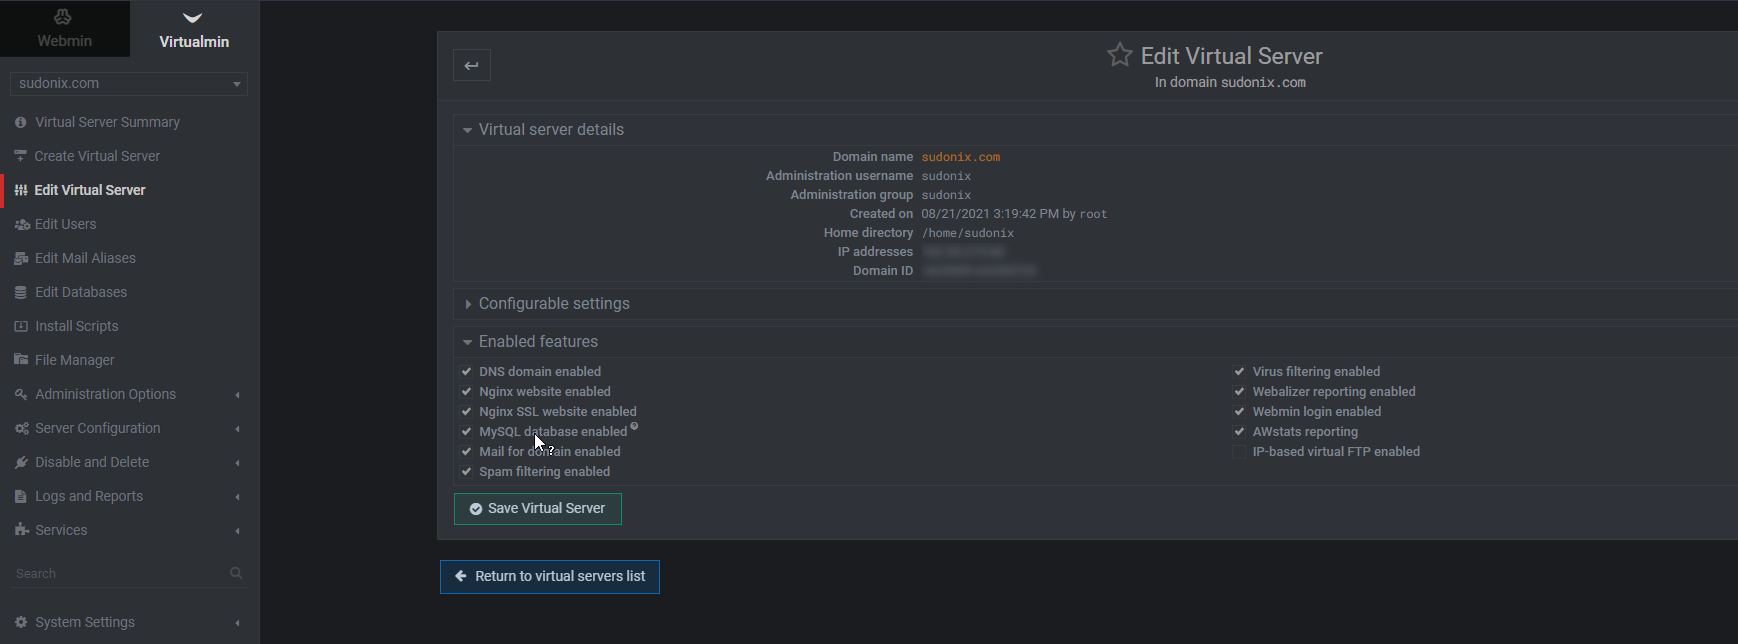Click the back arrow button at top
Screen dimensions: 1738x644
pos(472,66)
